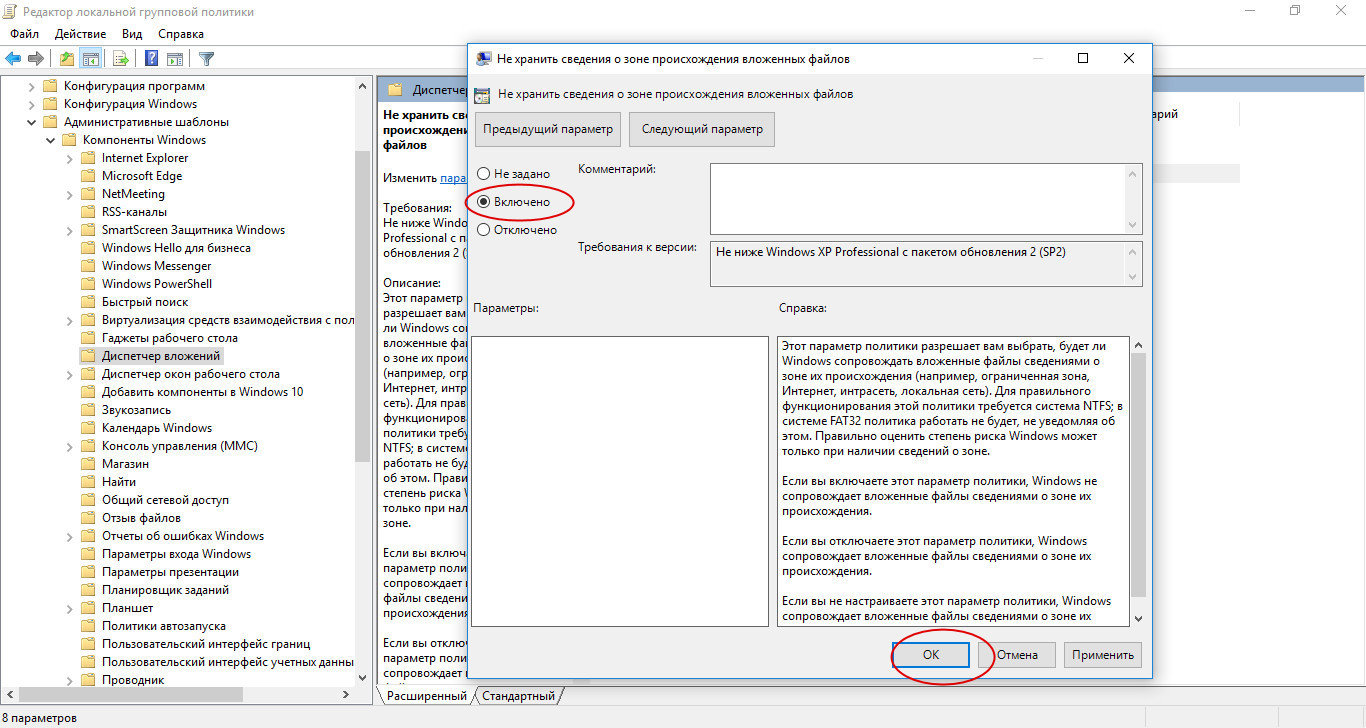The height and width of the screenshot is (728, 1366).
Task: Expand the Диспетчер окон рабочего стола folder
Action: pos(69,374)
